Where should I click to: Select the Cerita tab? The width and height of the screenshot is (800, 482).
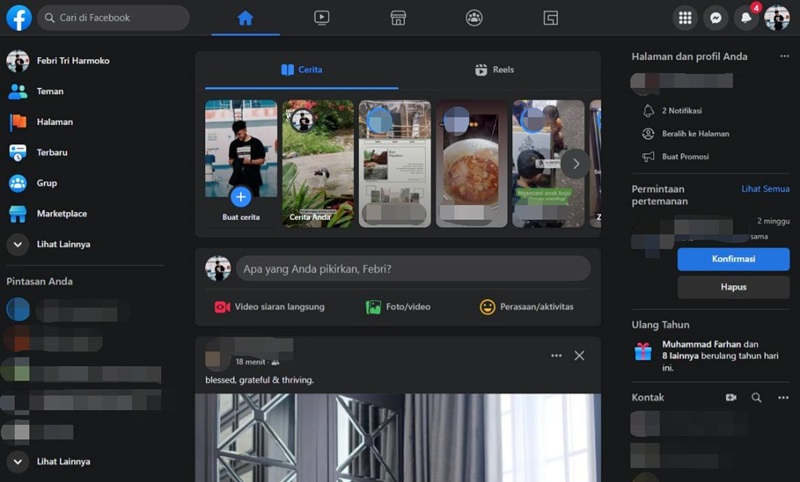[301, 70]
